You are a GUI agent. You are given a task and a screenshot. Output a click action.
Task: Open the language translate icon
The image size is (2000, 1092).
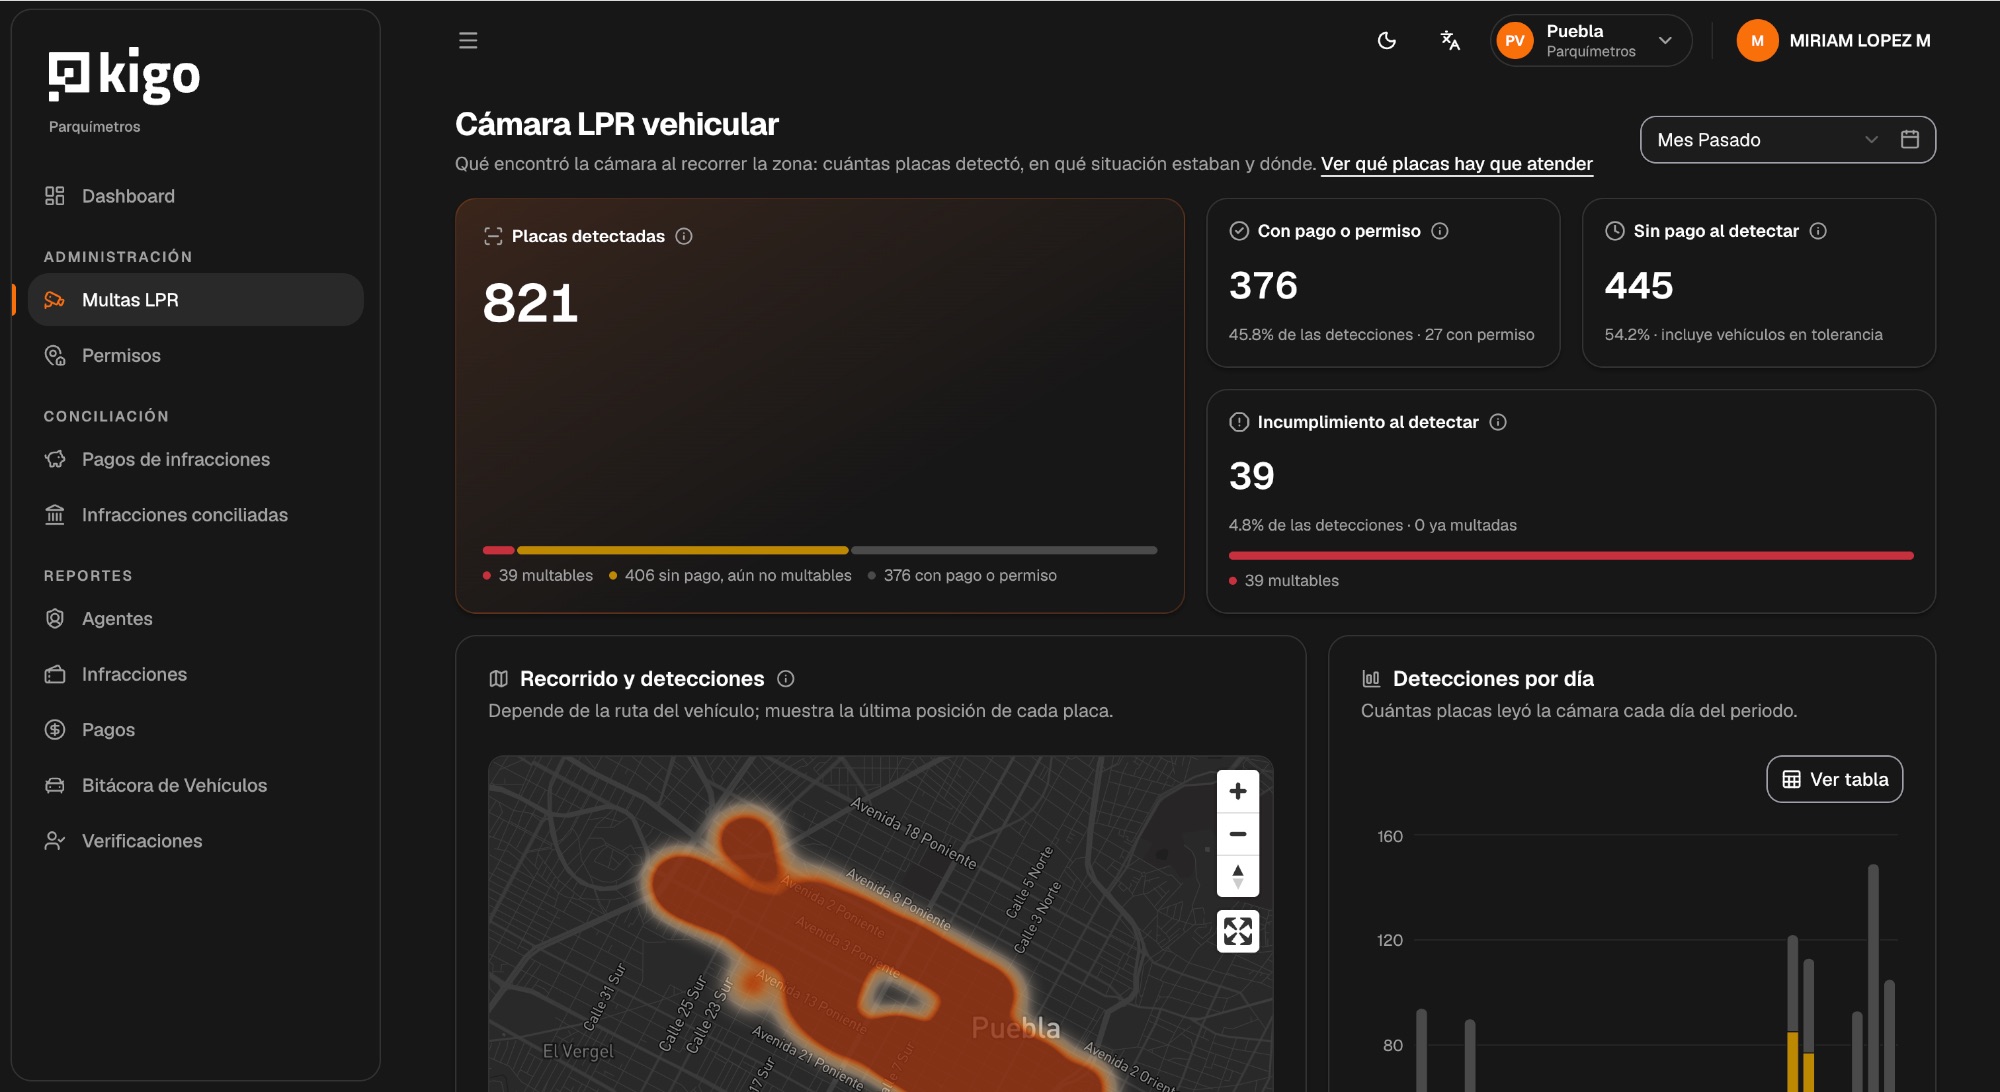(1450, 41)
